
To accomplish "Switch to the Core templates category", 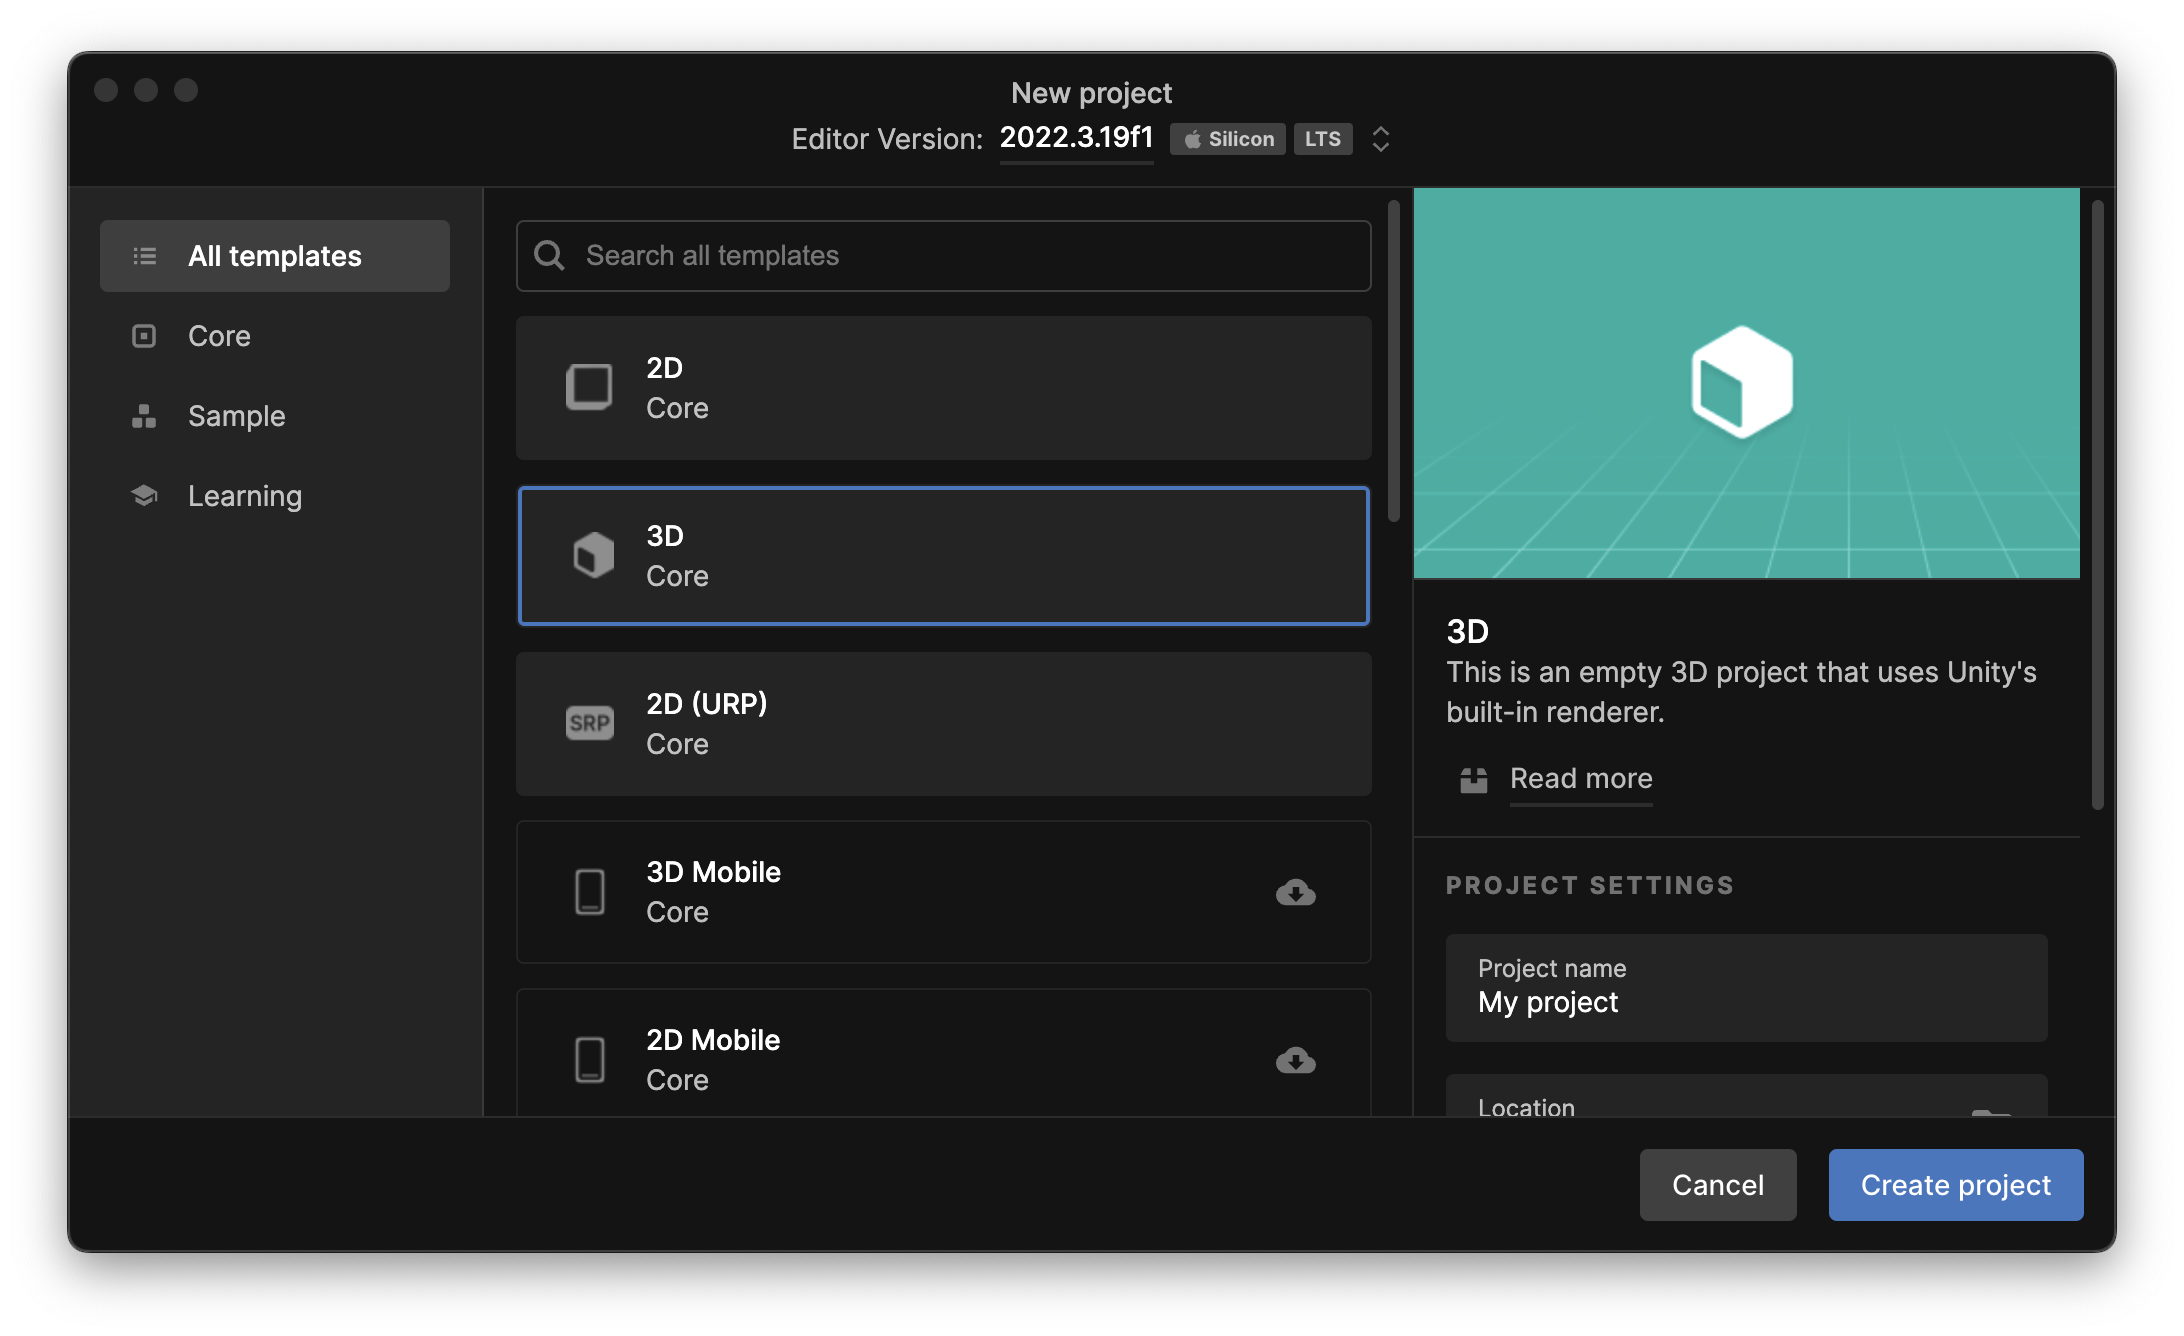I will pyautogui.click(x=219, y=336).
